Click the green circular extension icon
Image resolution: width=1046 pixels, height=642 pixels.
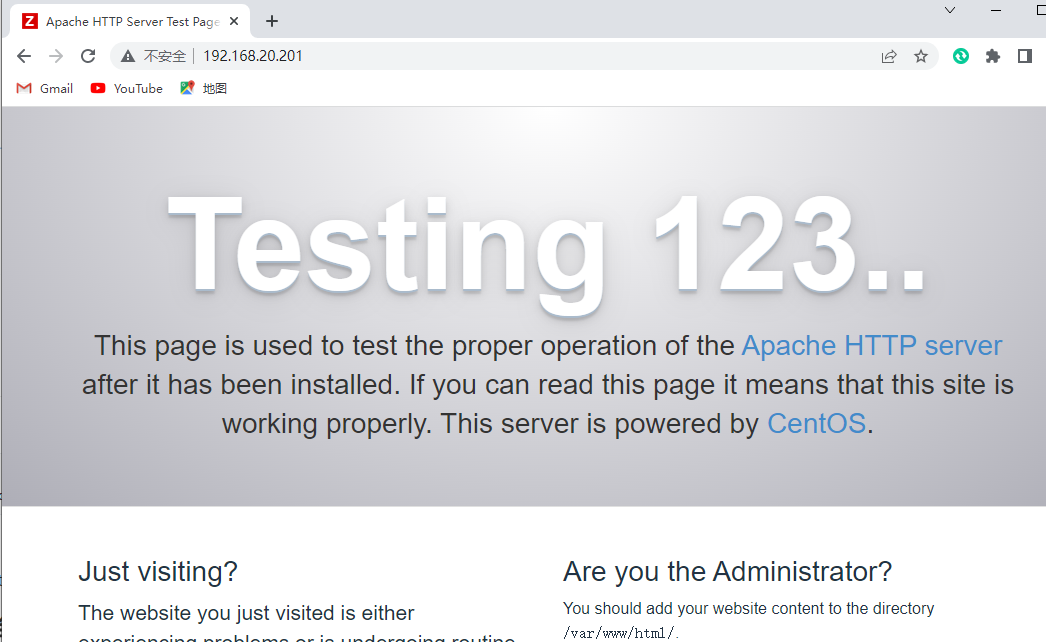coord(961,56)
